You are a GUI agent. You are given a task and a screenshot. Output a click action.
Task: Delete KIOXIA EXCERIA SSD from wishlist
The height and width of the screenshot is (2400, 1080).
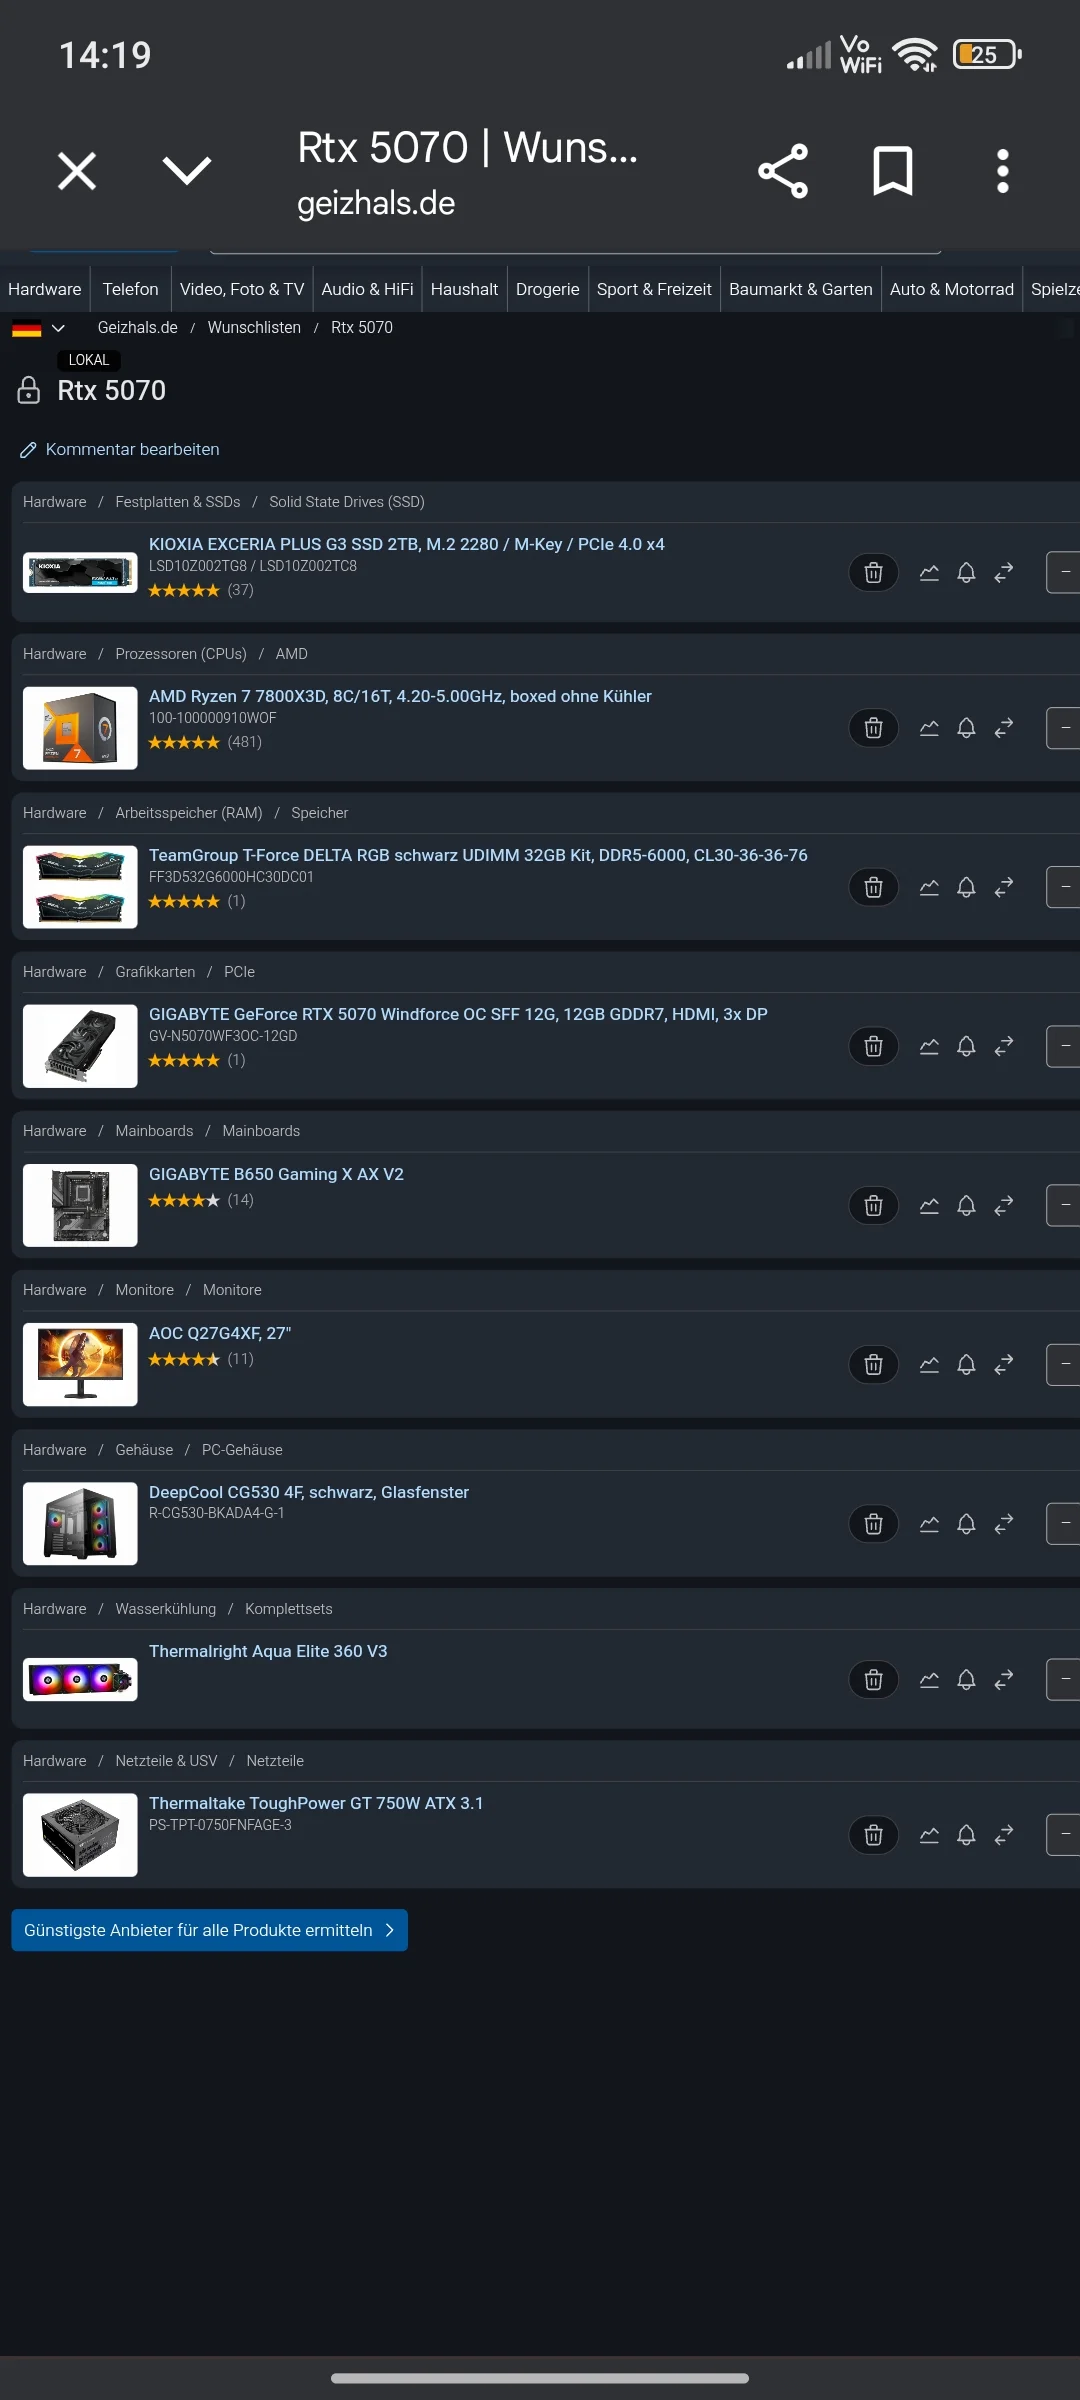pyautogui.click(x=873, y=572)
